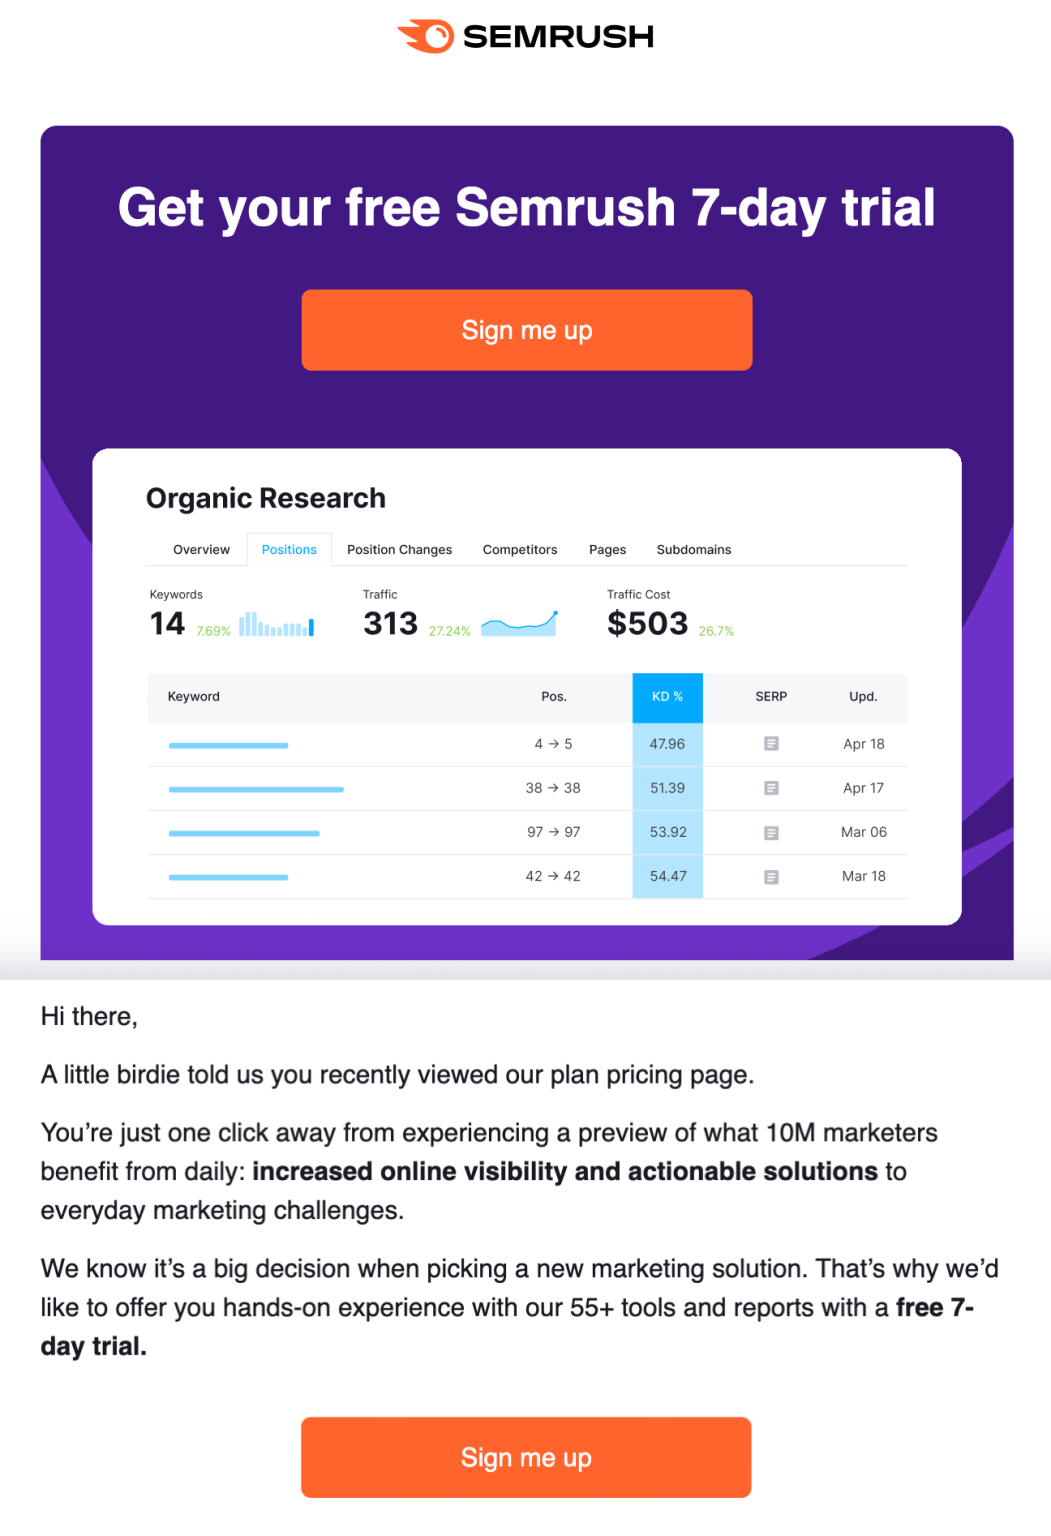Switch to the Pages tab
The height and width of the screenshot is (1536, 1051).
point(606,549)
